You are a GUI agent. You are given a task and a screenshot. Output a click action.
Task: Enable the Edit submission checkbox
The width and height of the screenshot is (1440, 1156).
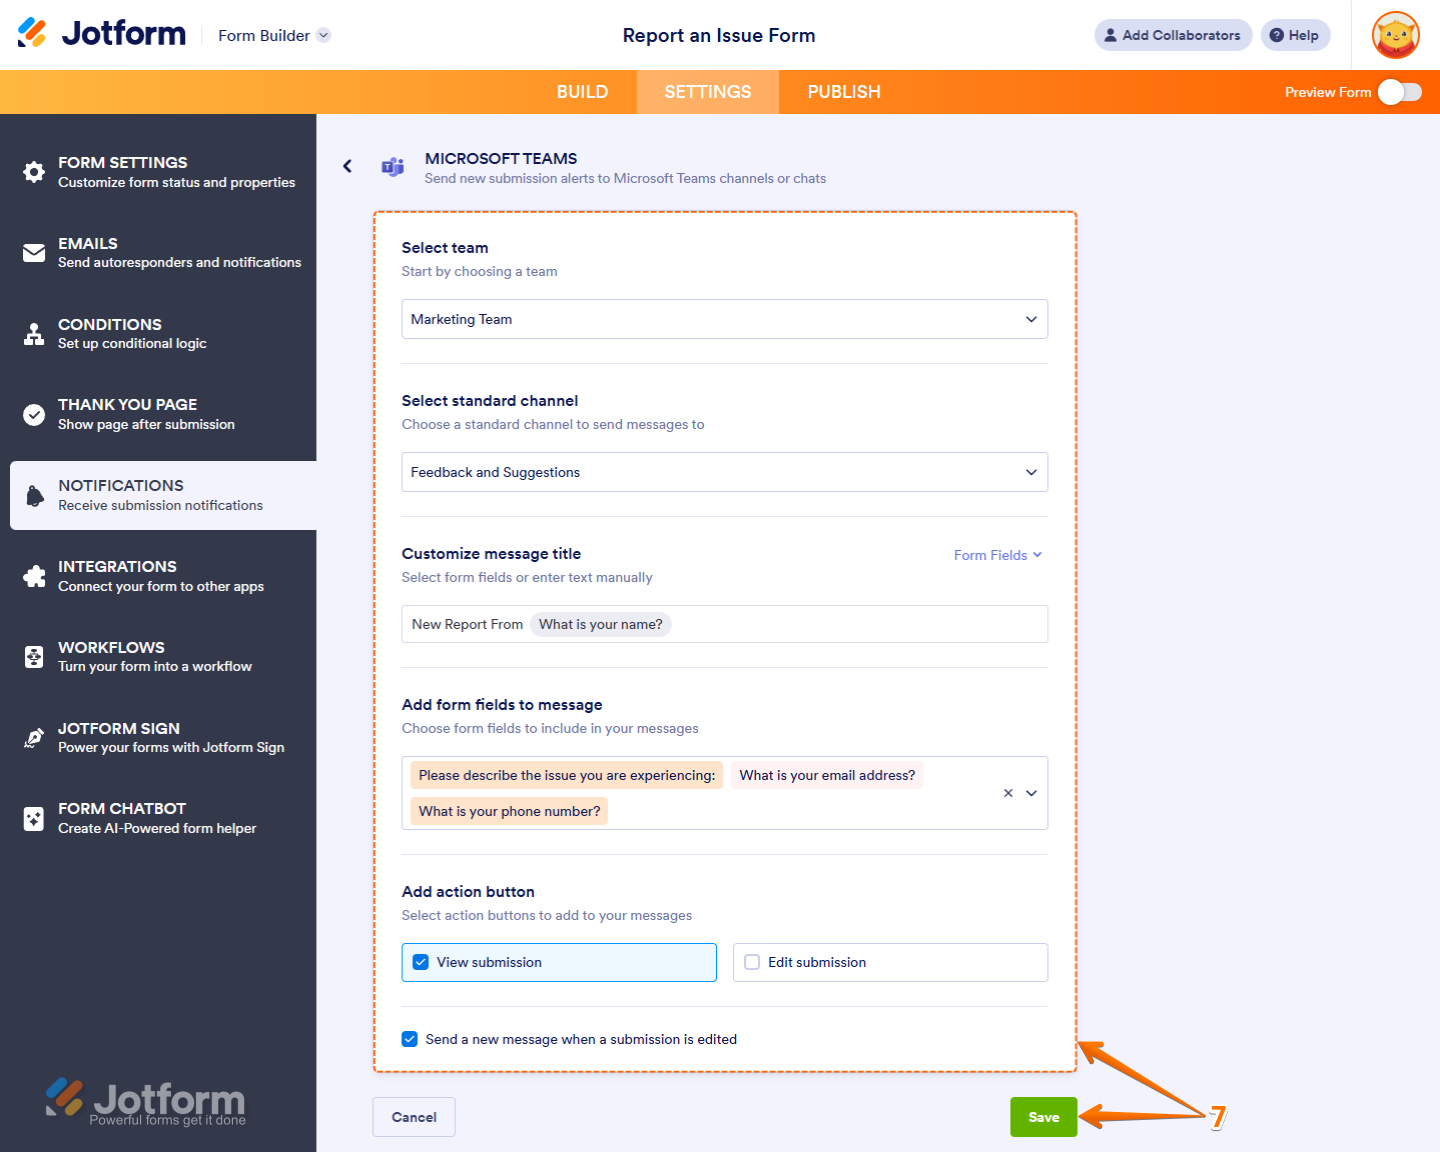tap(751, 962)
